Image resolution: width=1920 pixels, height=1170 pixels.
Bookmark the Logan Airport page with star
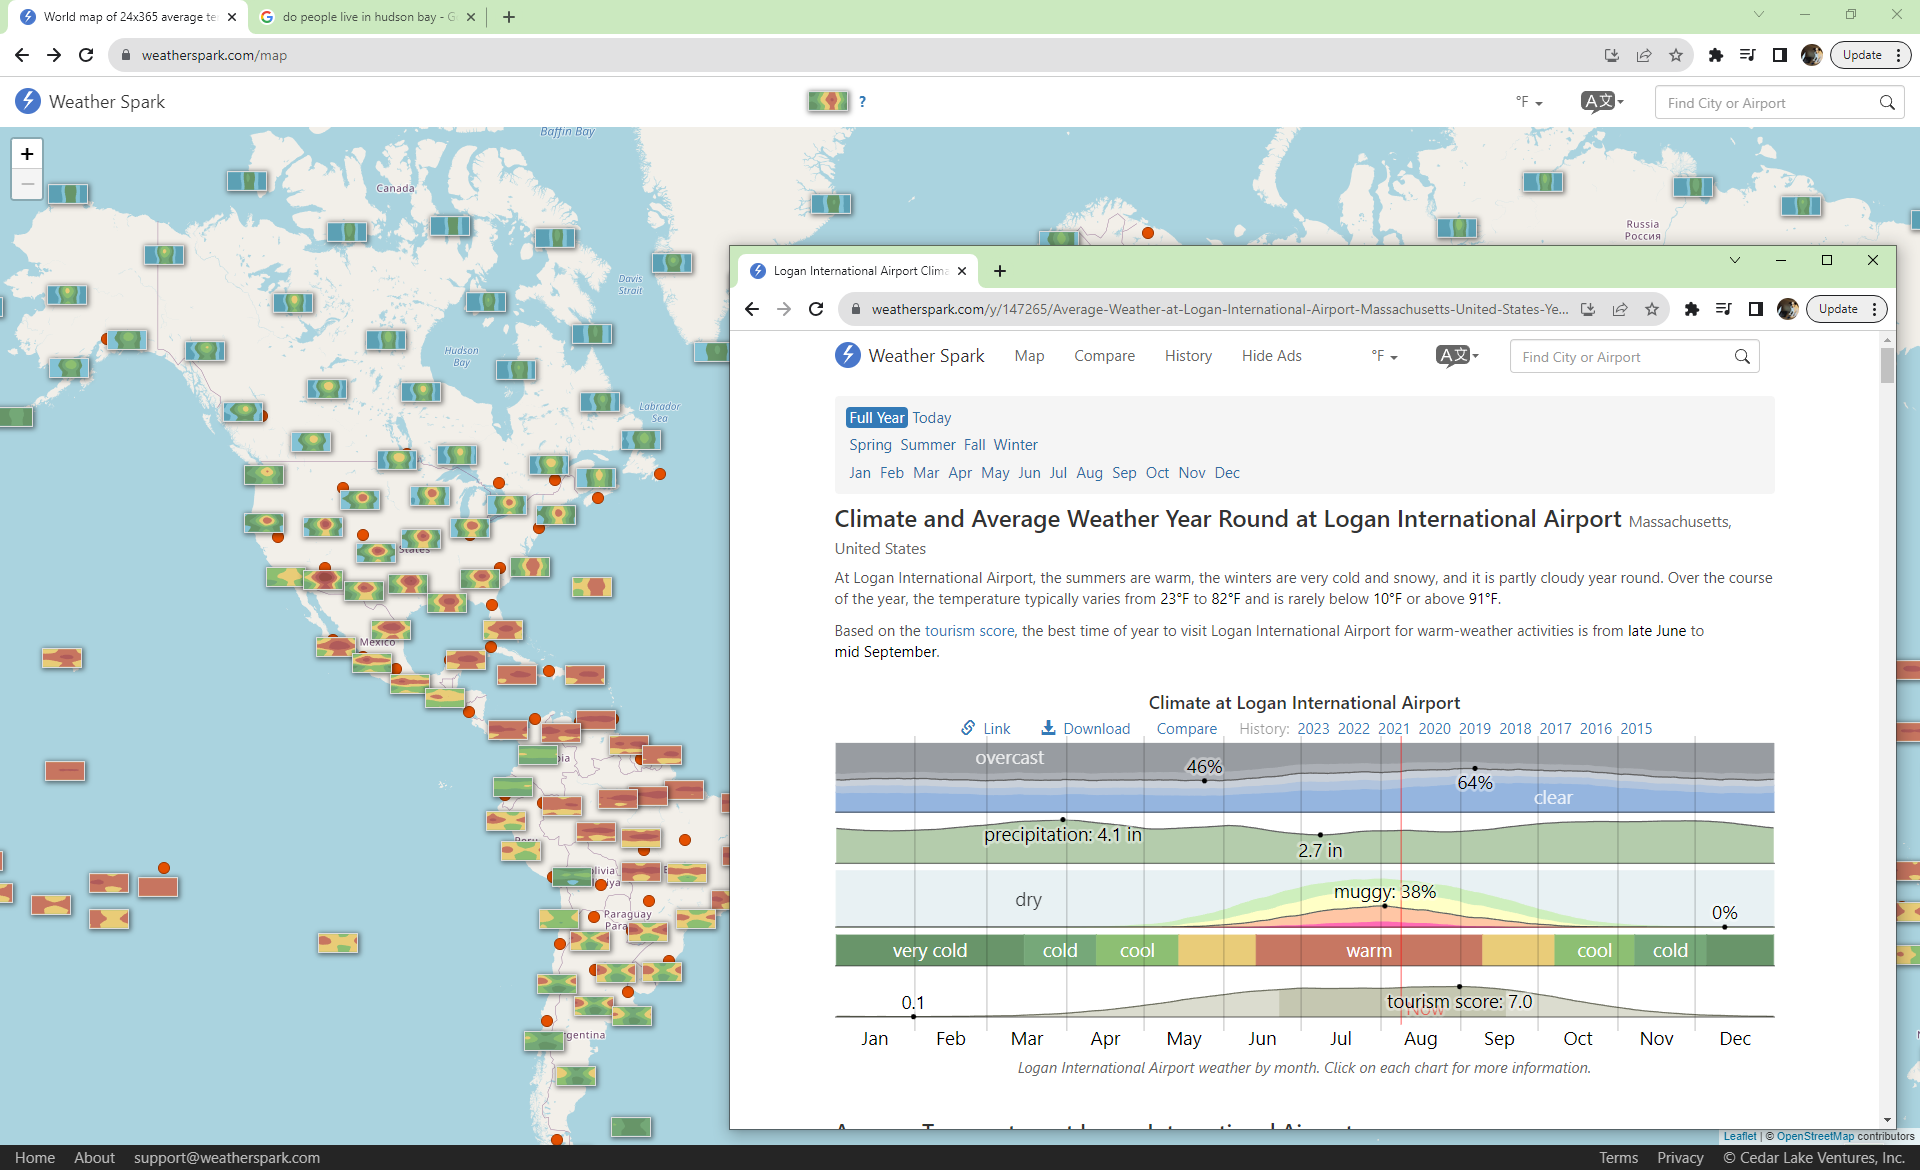[x=1652, y=309]
